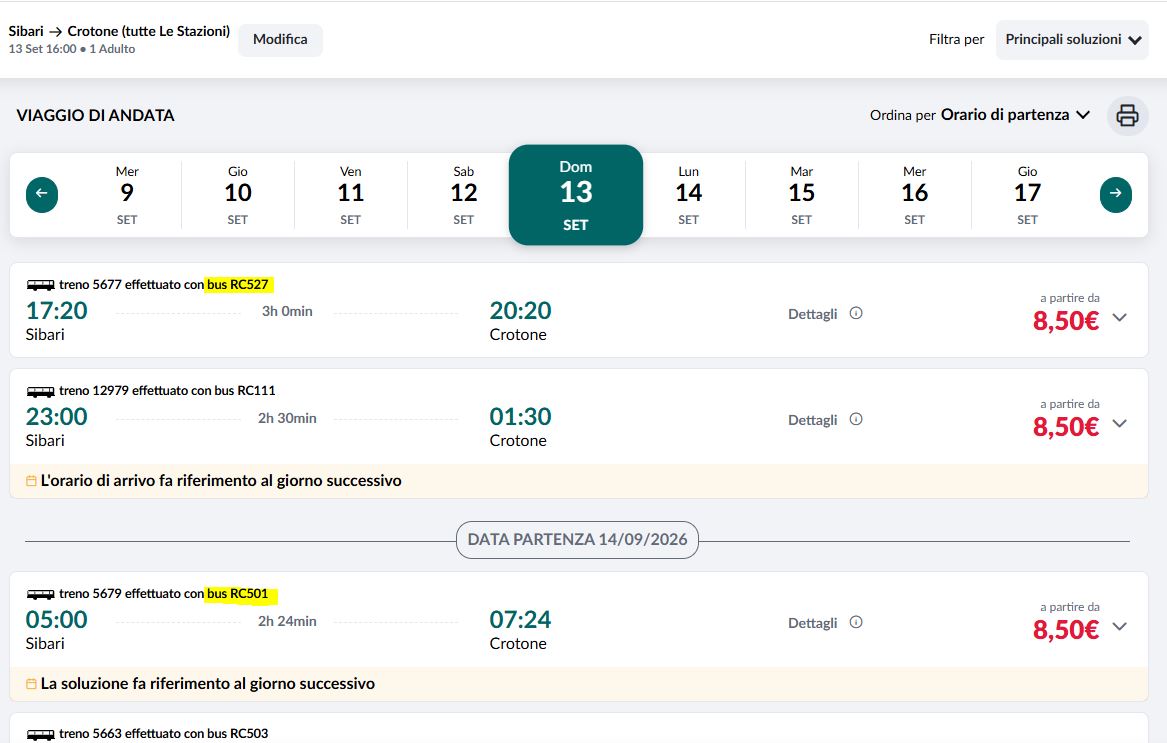Open Principali soluzioni filter dropdown
This screenshot has height=743, width=1167.
[x=1072, y=39]
